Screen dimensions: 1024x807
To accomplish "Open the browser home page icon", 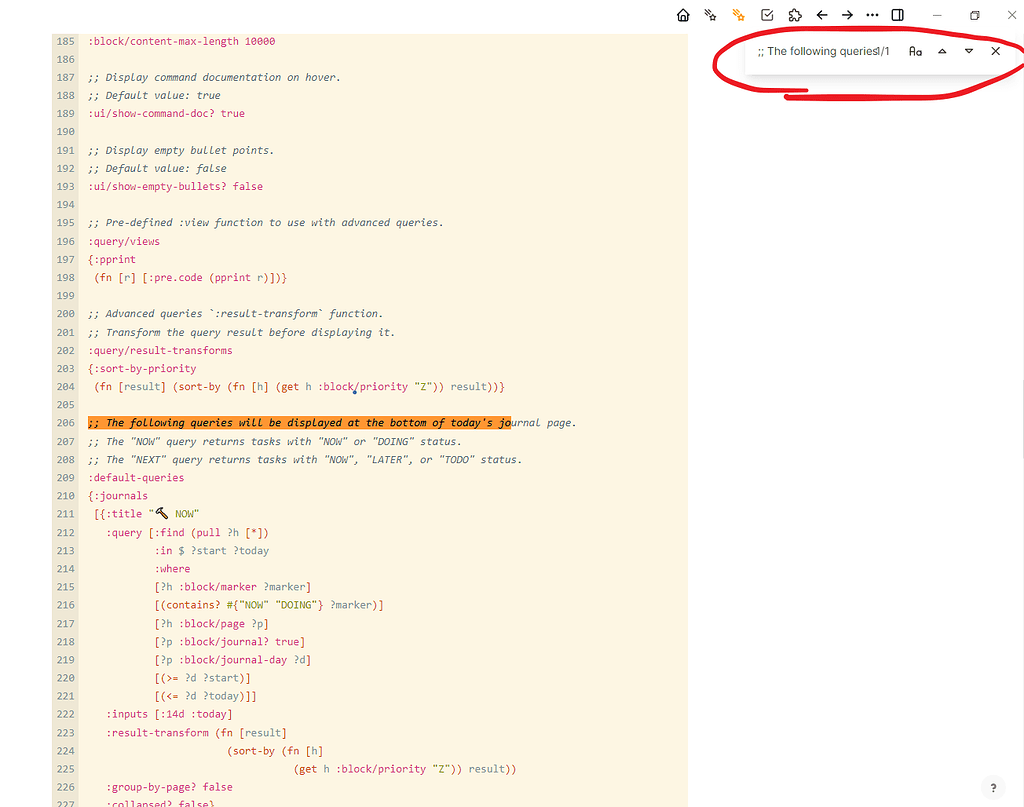I will point(683,15).
